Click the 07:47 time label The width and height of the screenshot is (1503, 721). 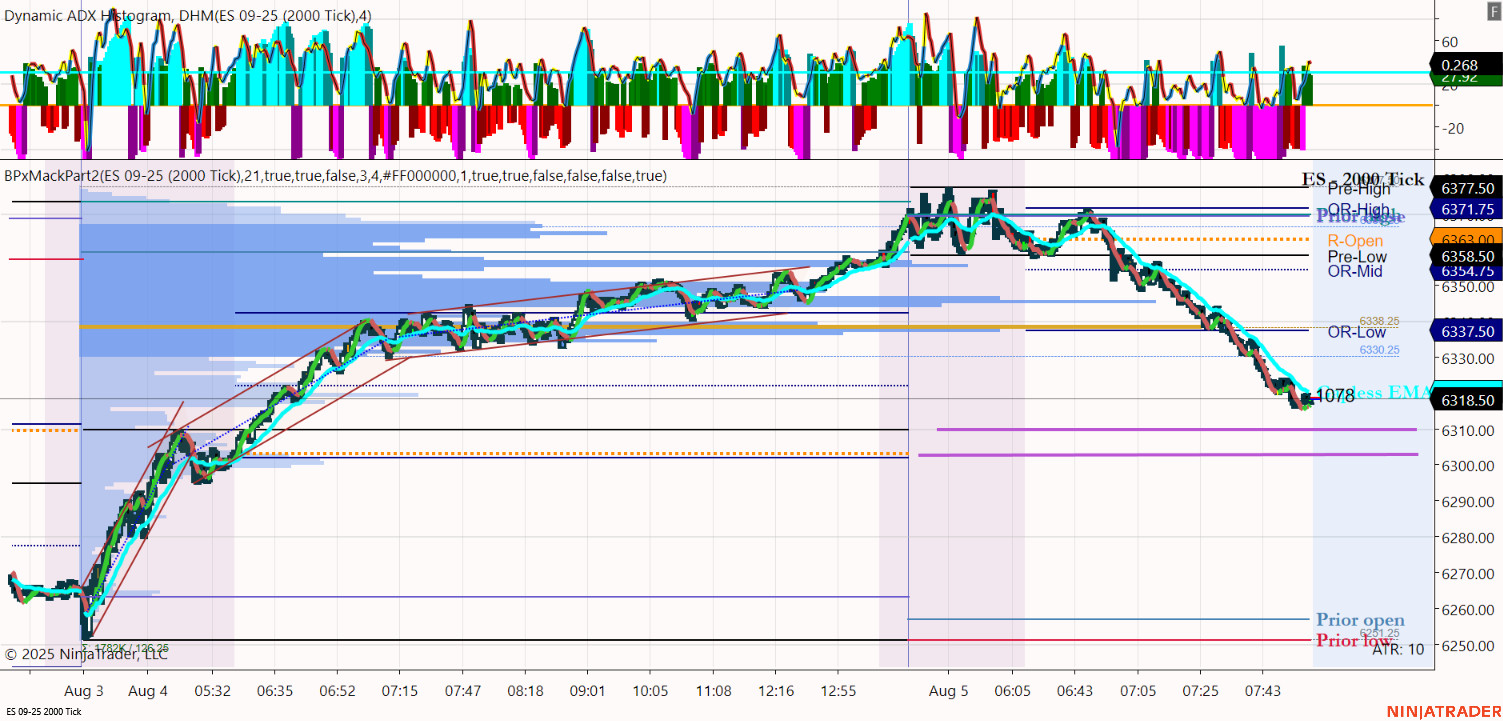tap(462, 691)
